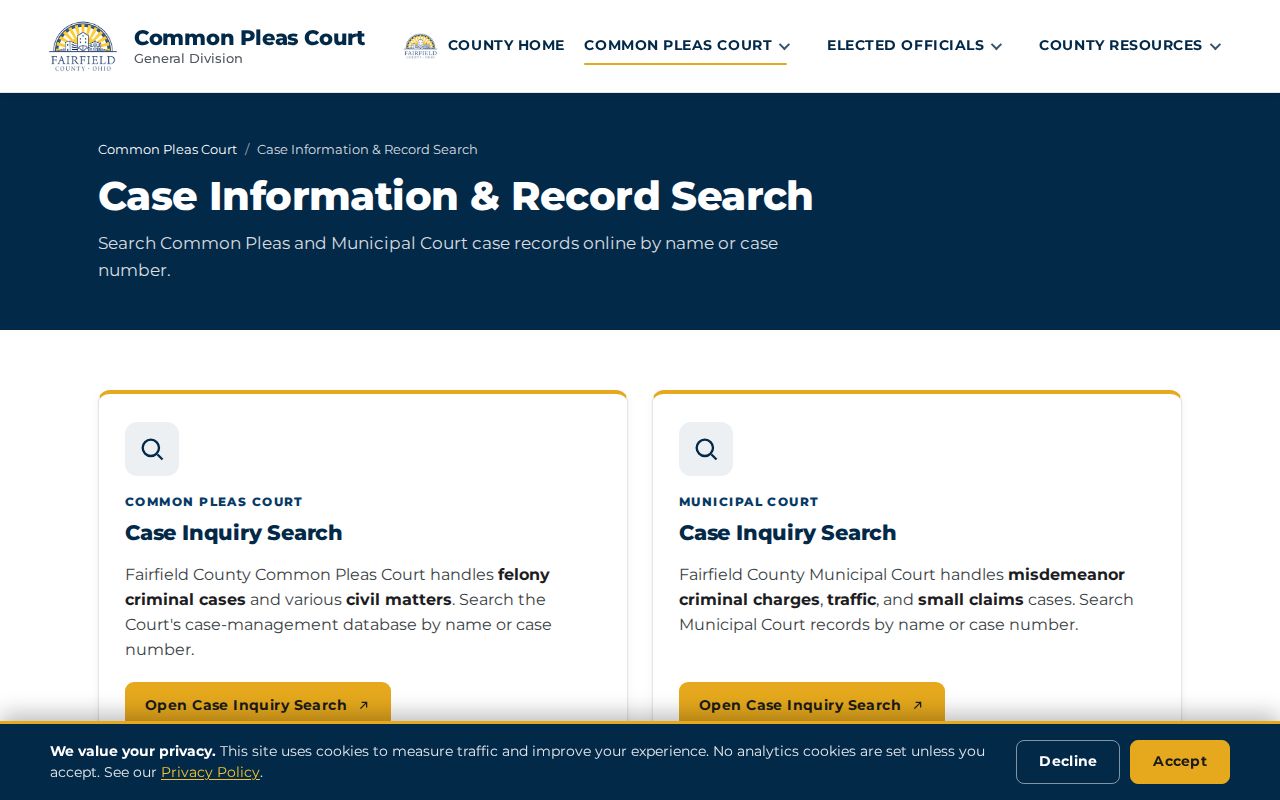
Task: Click the Fairfield County logo in the header
Action: point(83,46)
